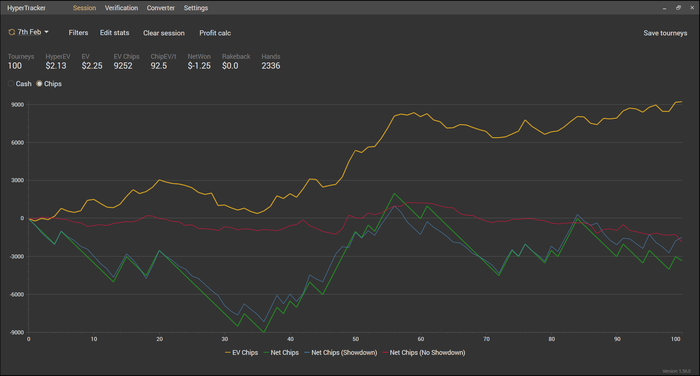Open the Settings tab
700x376 pixels.
pyautogui.click(x=196, y=8)
